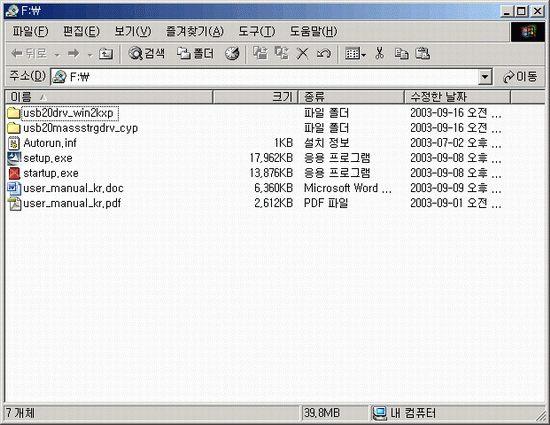Select the user_manual_kr.doc Word icon
The height and width of the screenshot is (425, 550).
14,188
